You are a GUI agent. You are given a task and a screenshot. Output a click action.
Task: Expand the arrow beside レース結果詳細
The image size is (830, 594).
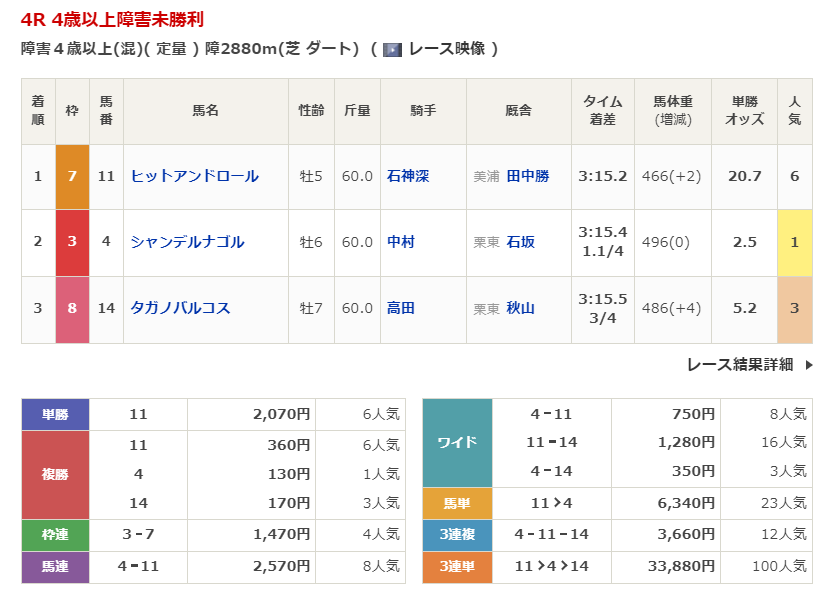(808, 365)
